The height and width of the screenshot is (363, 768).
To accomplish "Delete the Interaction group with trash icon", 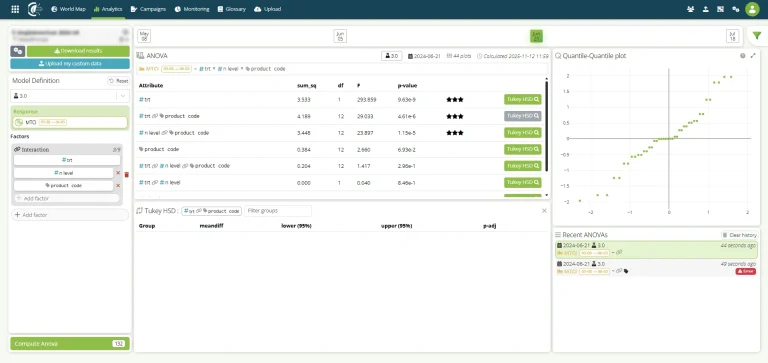I will [x=126, y=174].
